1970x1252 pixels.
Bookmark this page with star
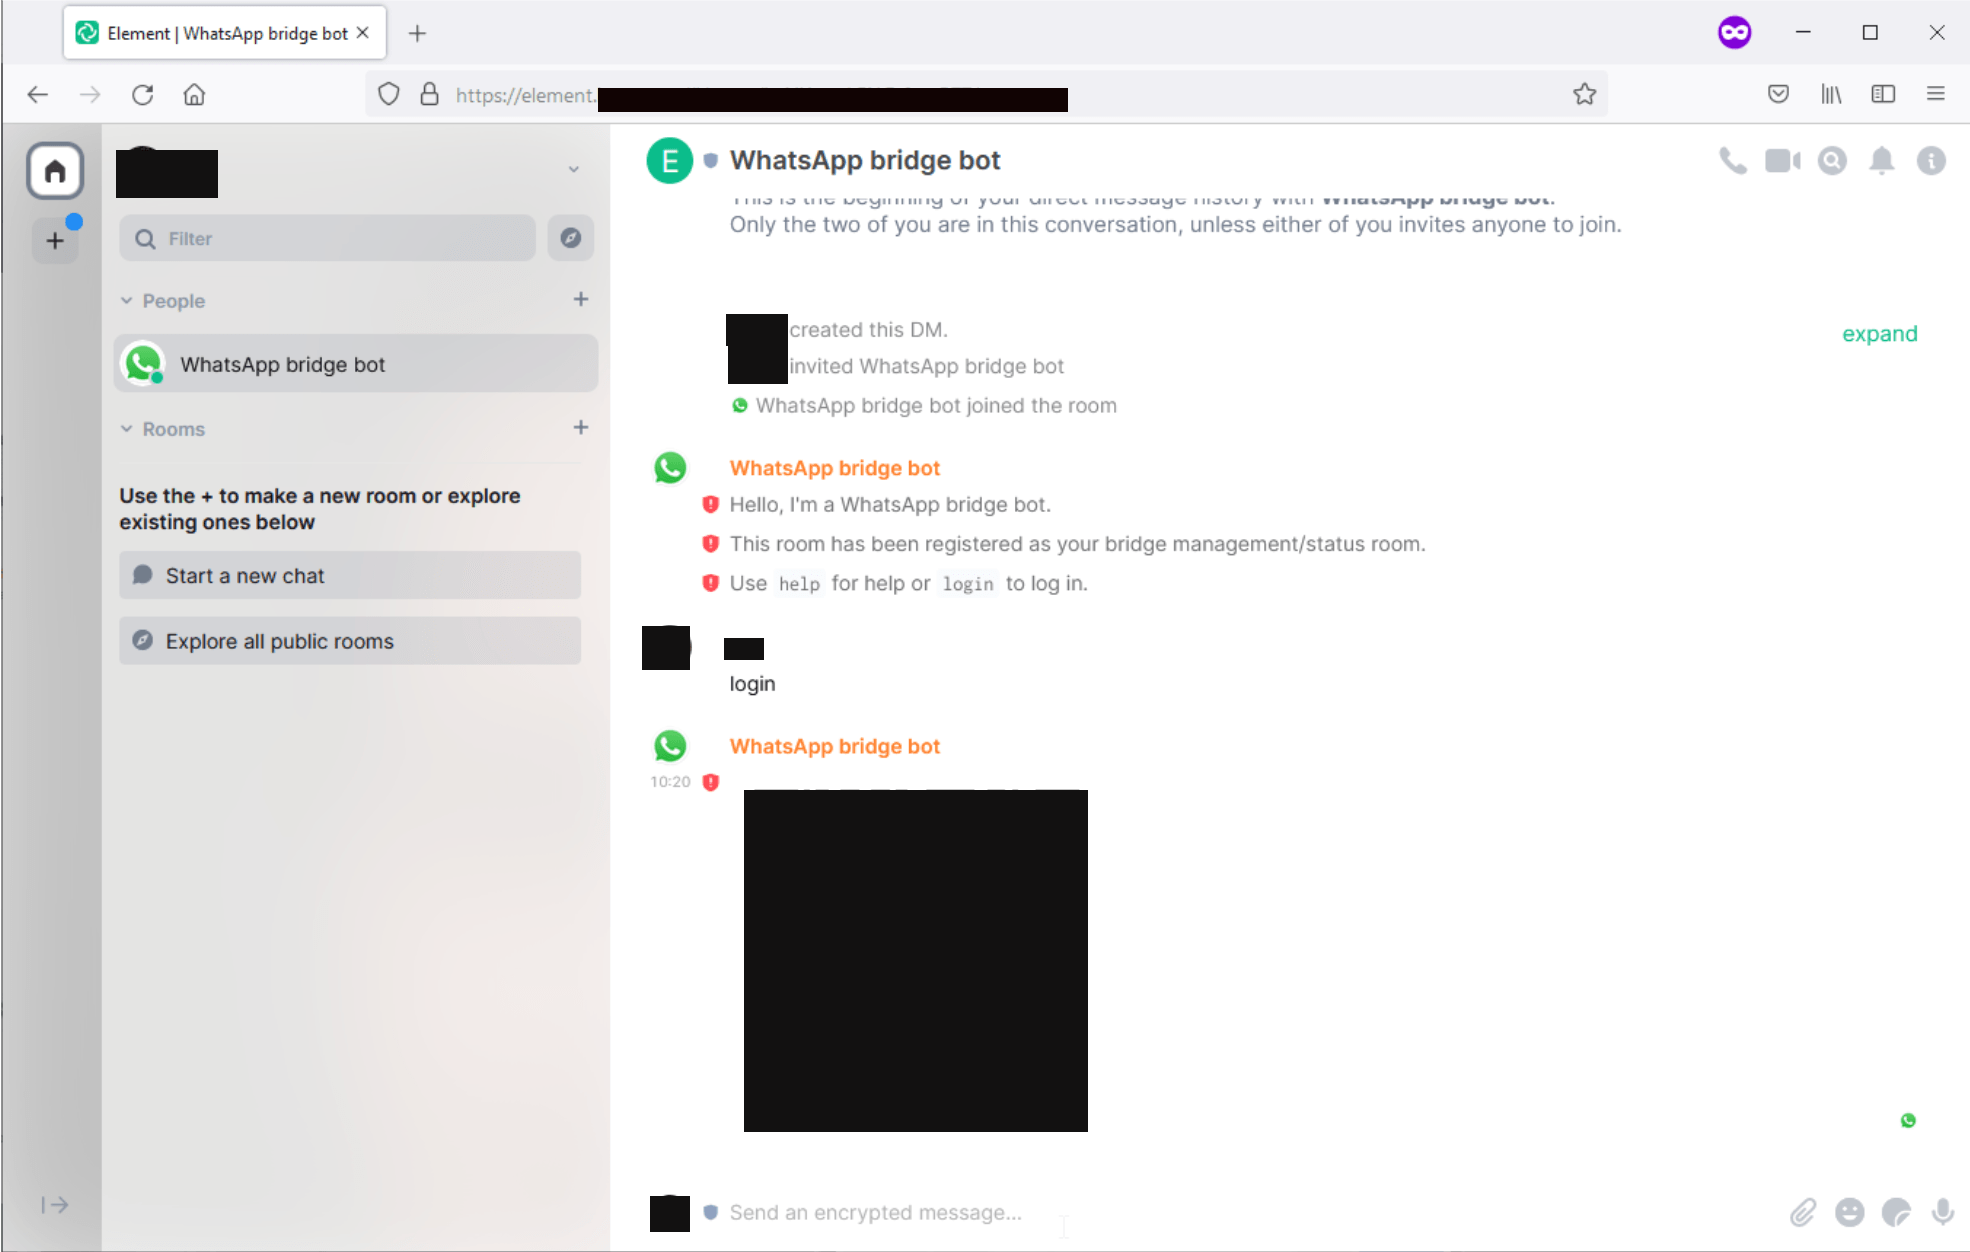coord(1584,94)
